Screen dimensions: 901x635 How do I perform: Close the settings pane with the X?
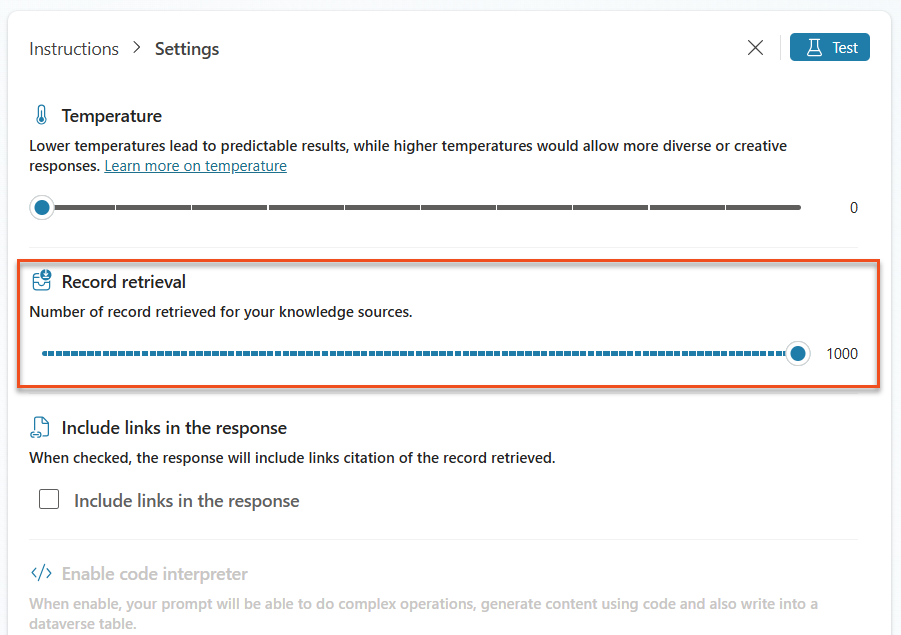755,47
